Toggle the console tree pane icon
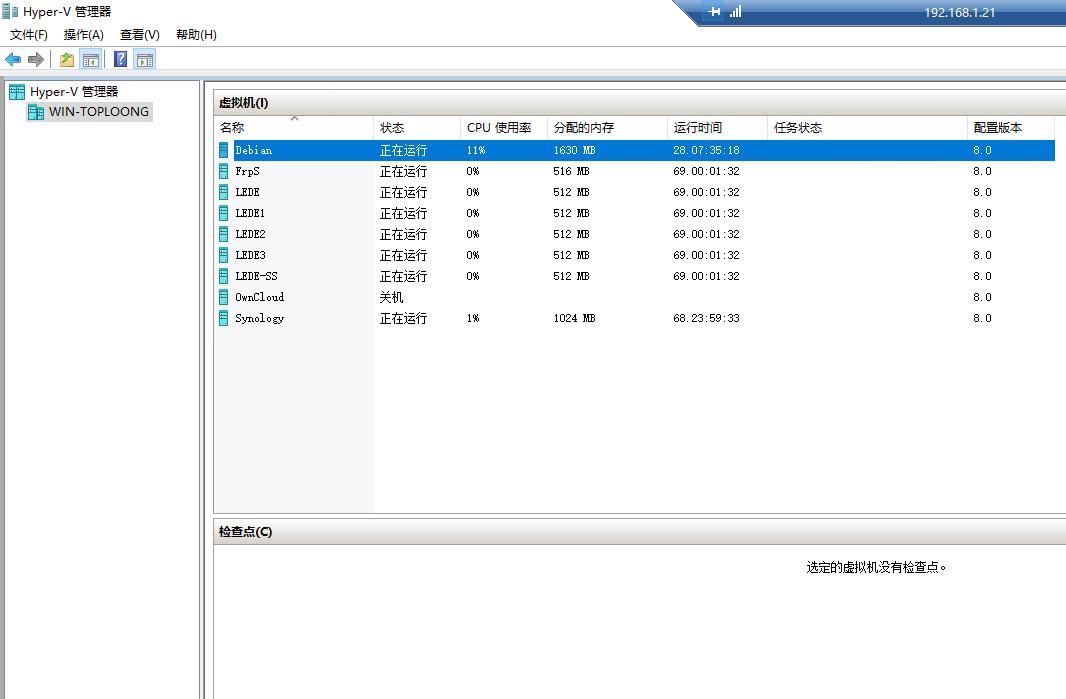Image resolution: width=1066 pixels, height=699 pixels. [x=90, y=60]
